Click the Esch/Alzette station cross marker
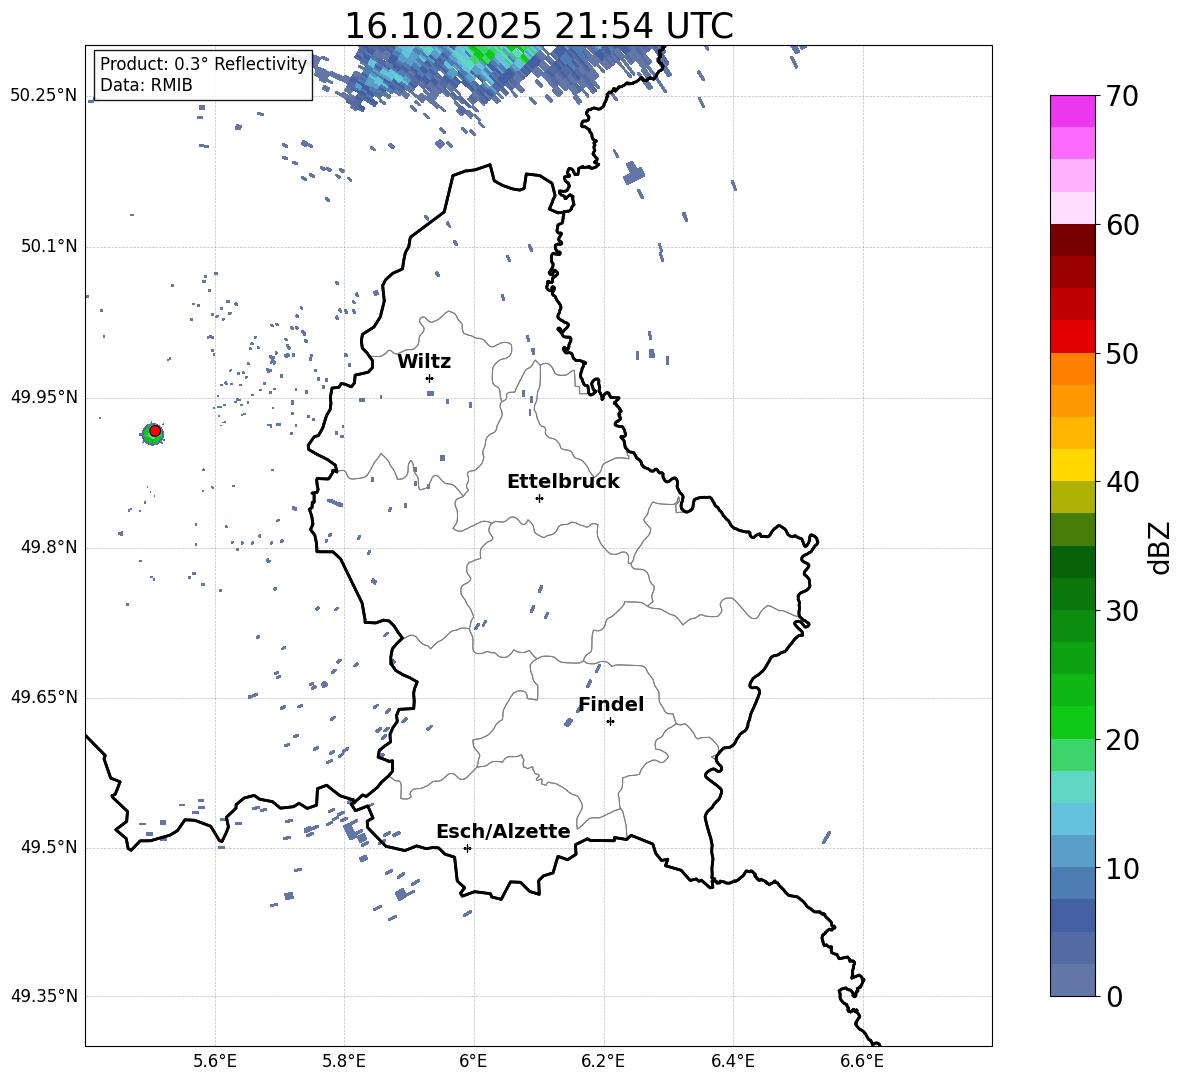Viewport: 1184px width, 1081px height. pyautogui.click(x=467, y=848)
